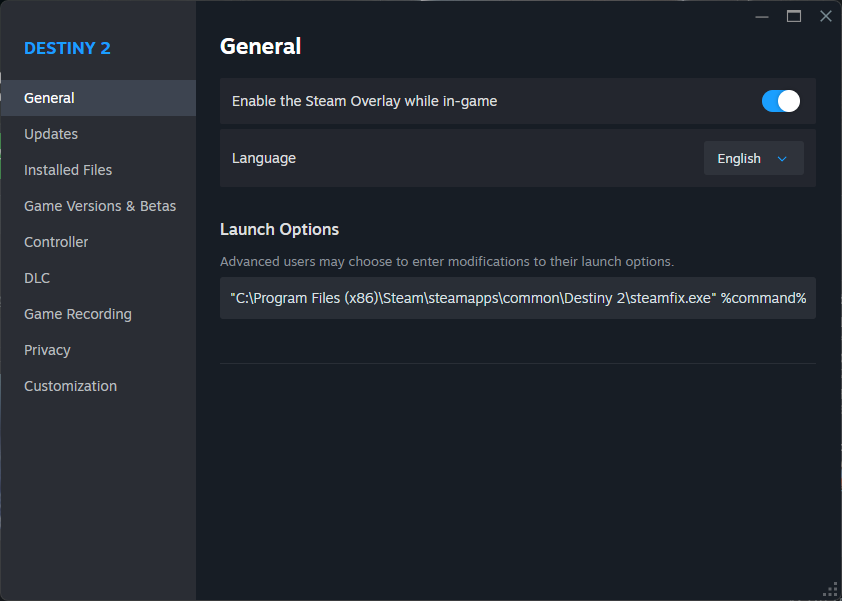Click the Launch Options heading

279,229
